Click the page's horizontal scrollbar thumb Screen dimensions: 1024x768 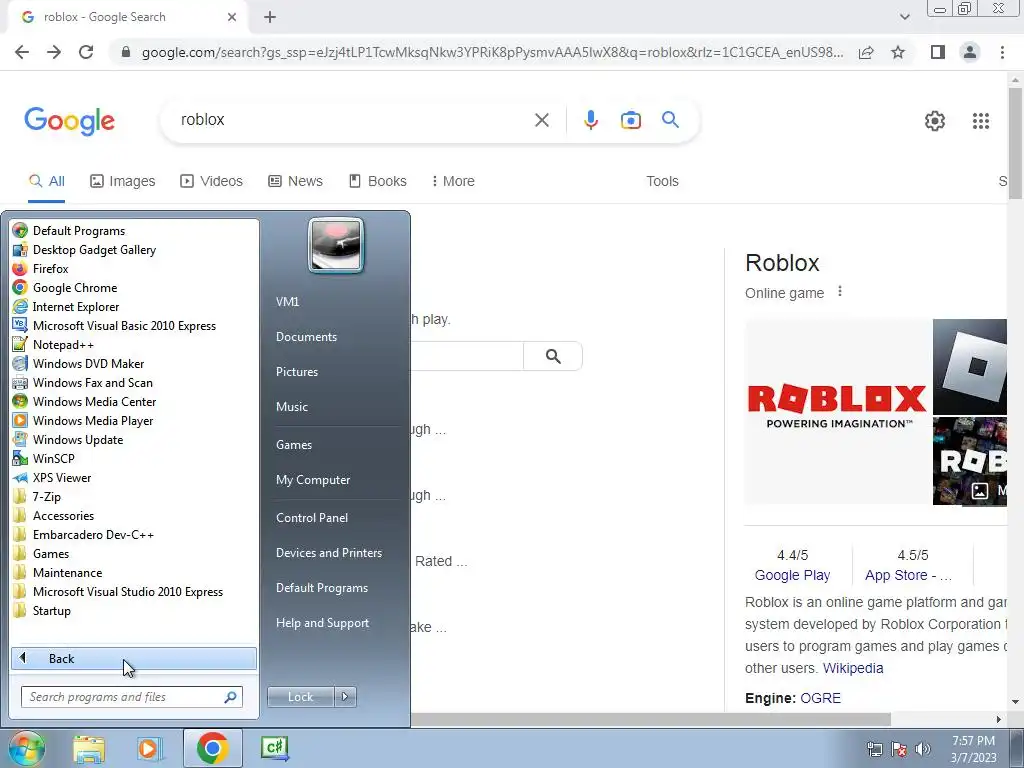tap(650, 719)
